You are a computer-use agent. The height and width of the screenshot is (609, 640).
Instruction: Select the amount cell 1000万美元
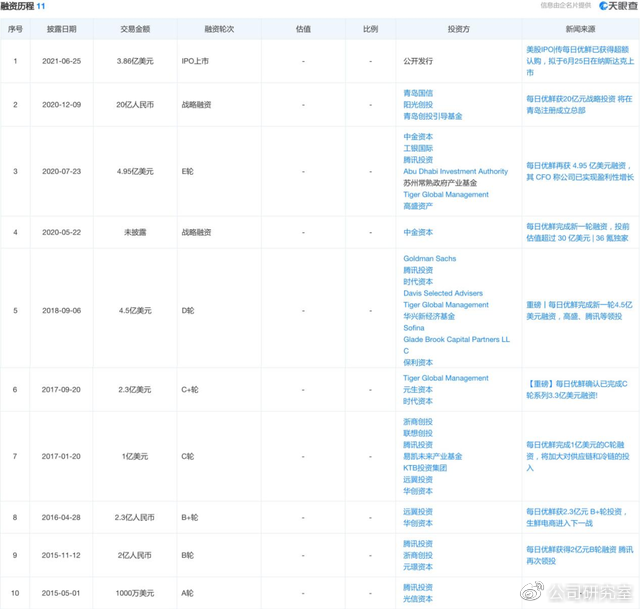[x=135, y=593]
